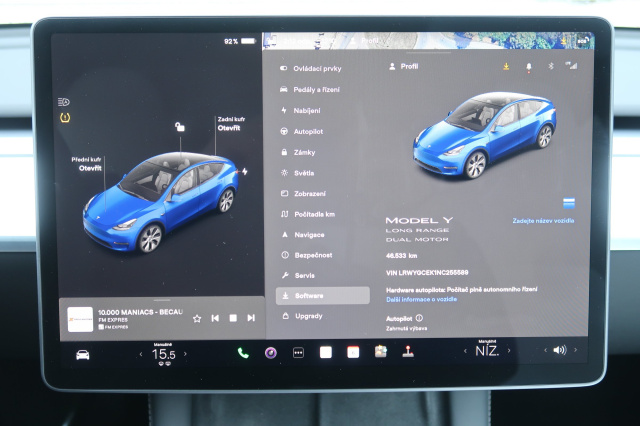Tap the cellular signal icon
The image size is (640, 426).
tap(571, 65)
